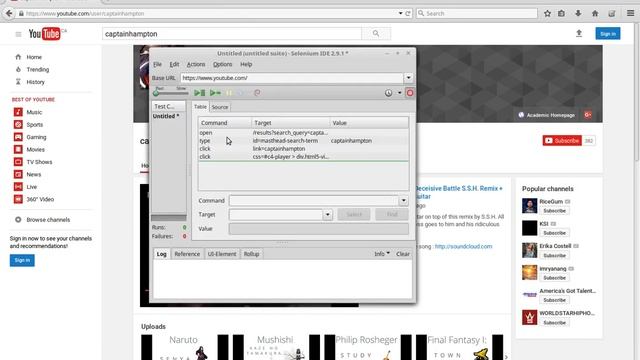Open the YouTube hamburger guide menu
The image size is (640, 360).
click(18, 34)
